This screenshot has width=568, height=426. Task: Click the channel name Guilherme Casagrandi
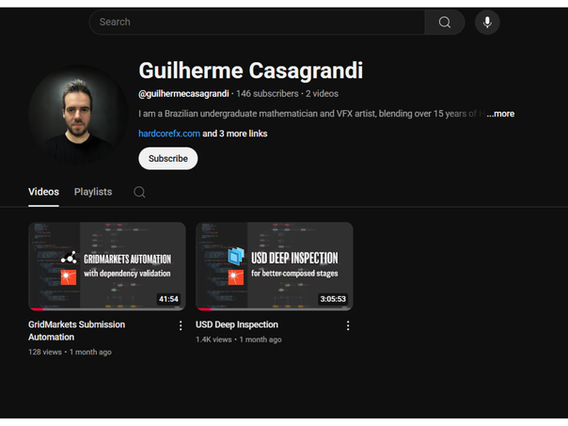tap(251, 70)
